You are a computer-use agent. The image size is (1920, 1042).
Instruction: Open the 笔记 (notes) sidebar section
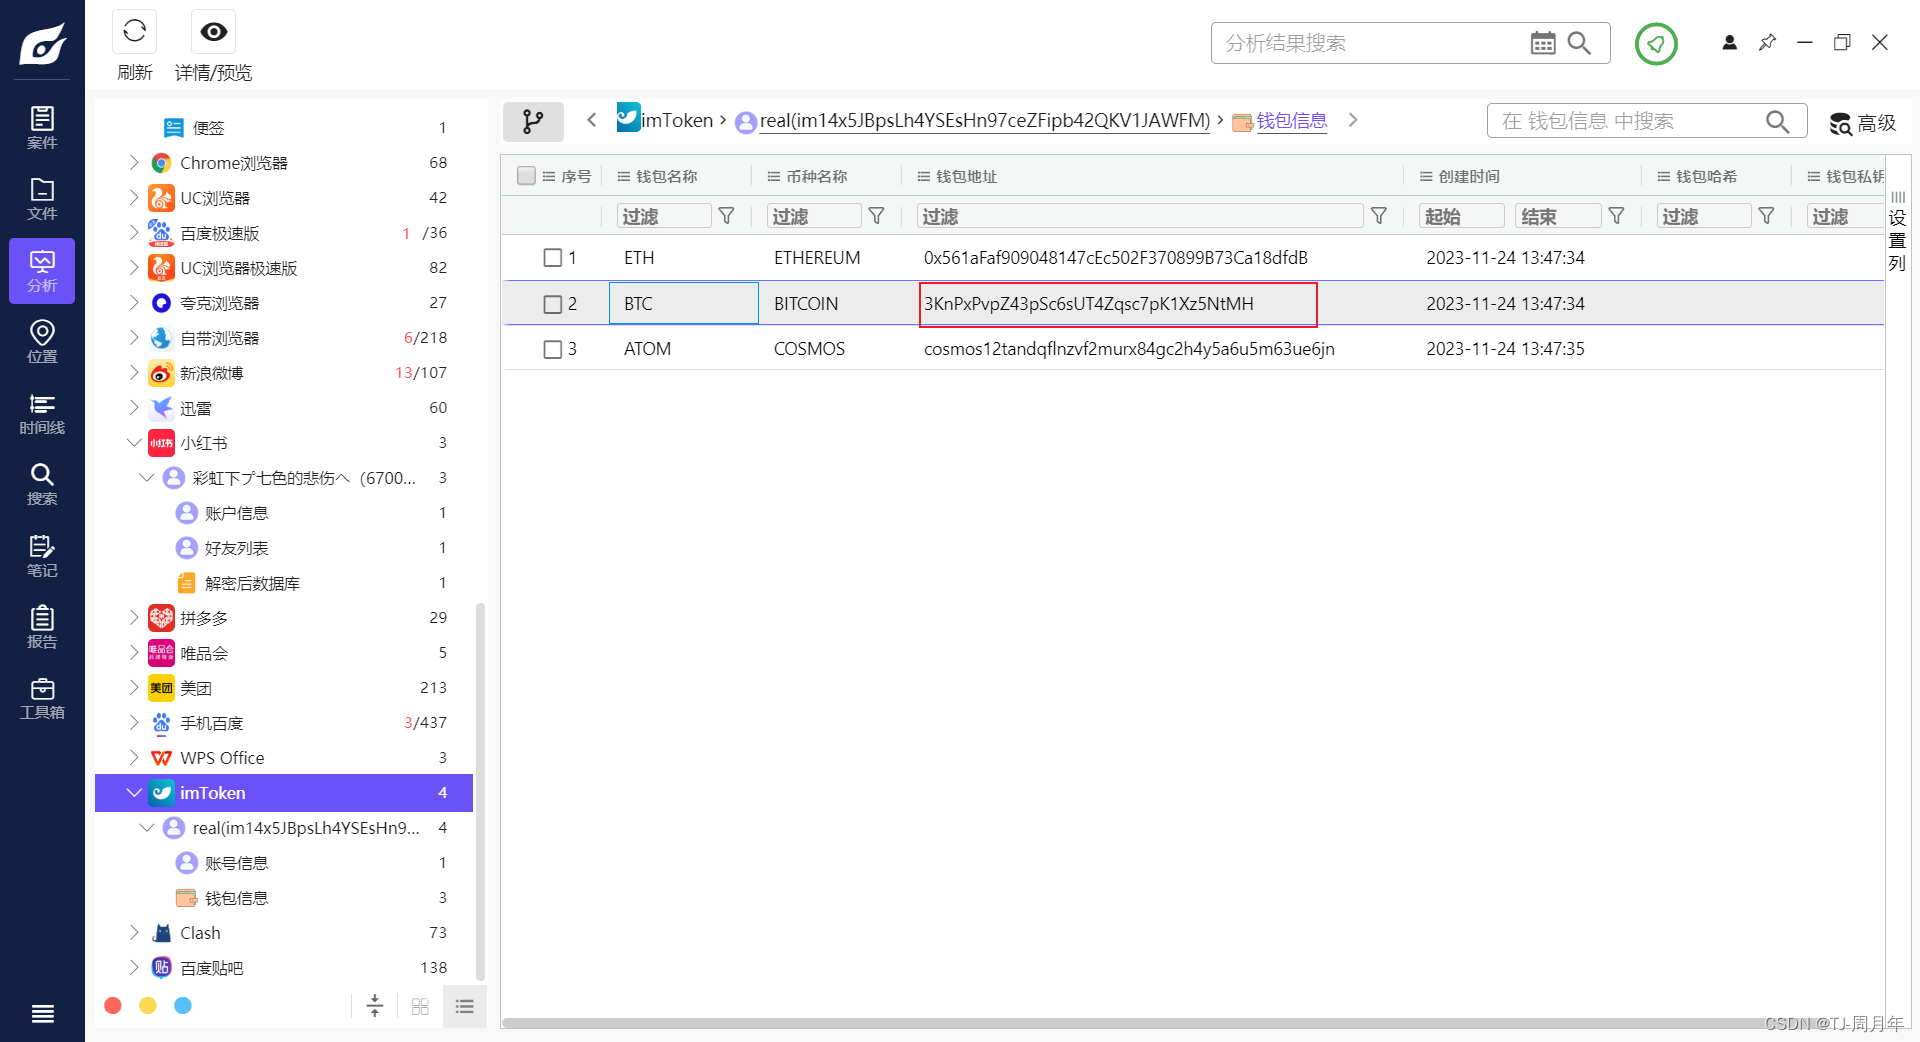[x=42, y=556]
